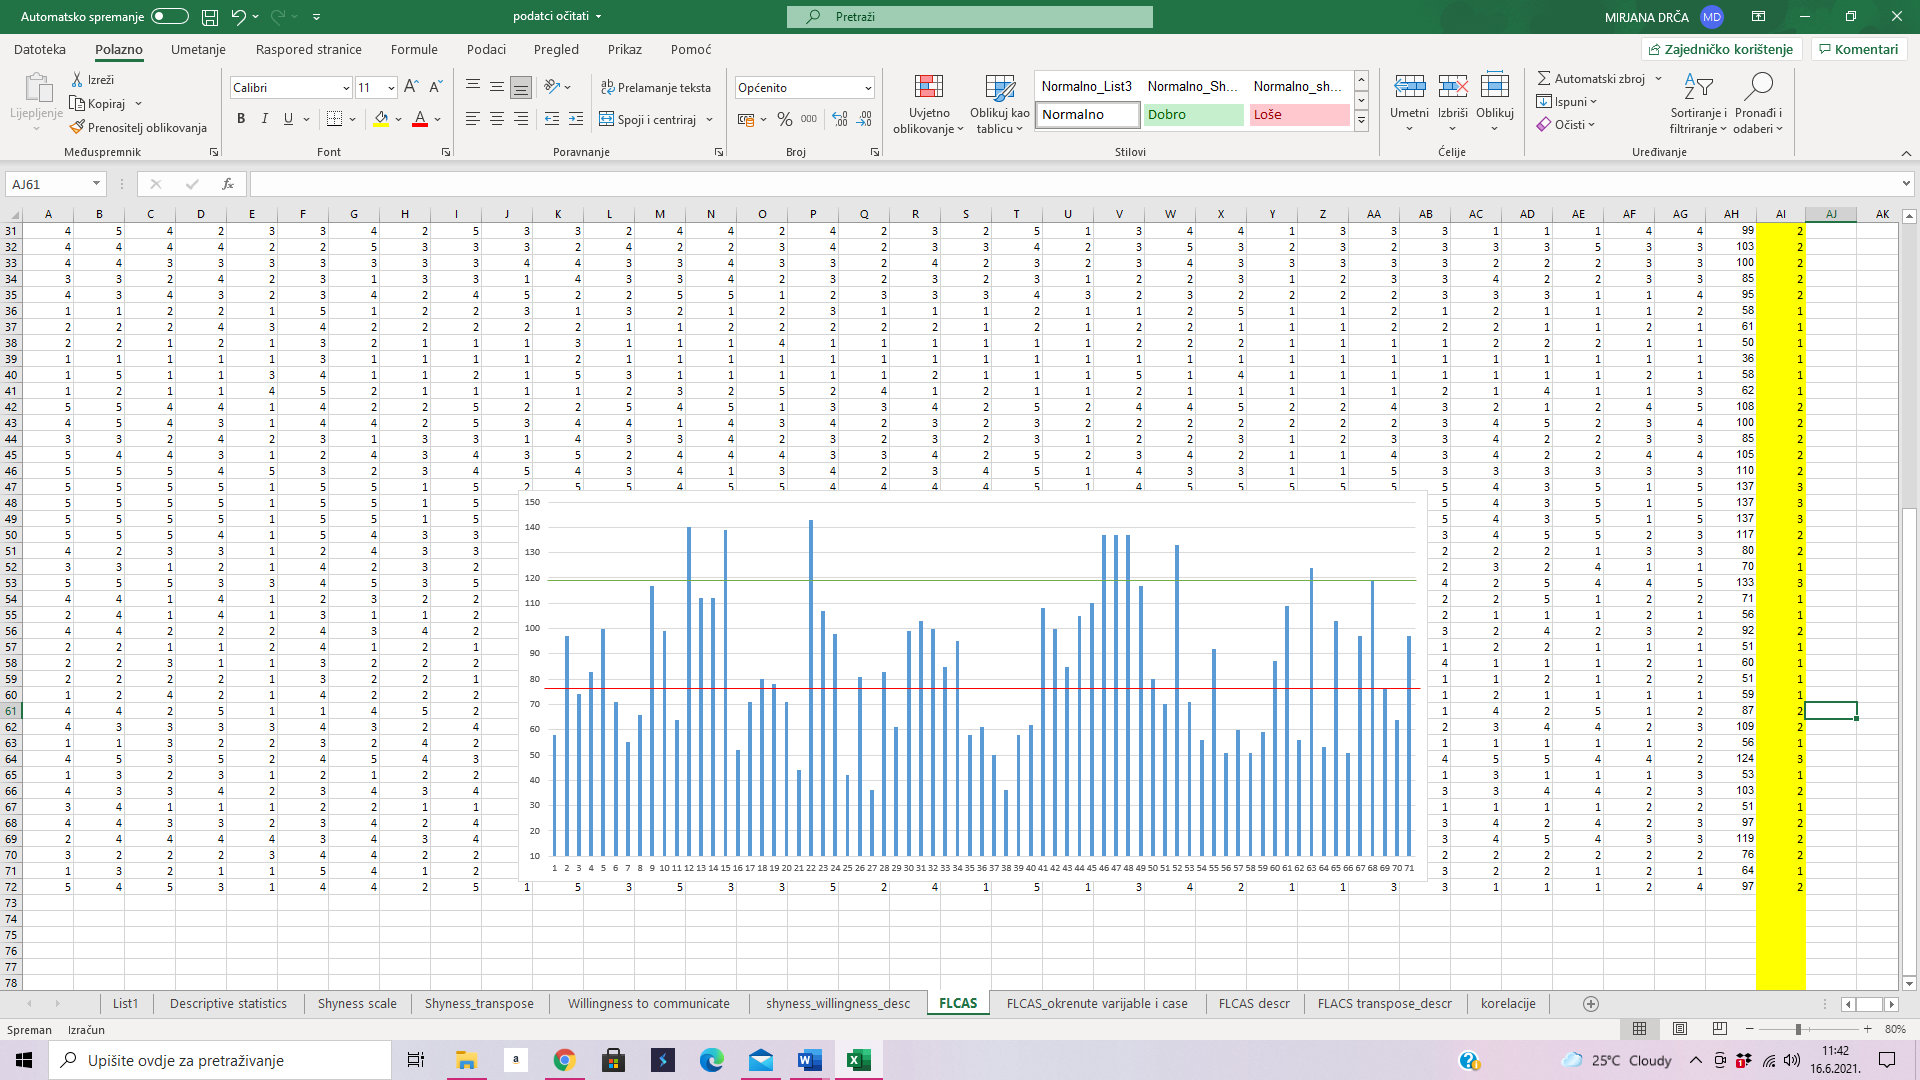Open Podaci ribbon tab
Image resolution: width=1920 pixels, height=1080 pixels.
coord(486,50)
